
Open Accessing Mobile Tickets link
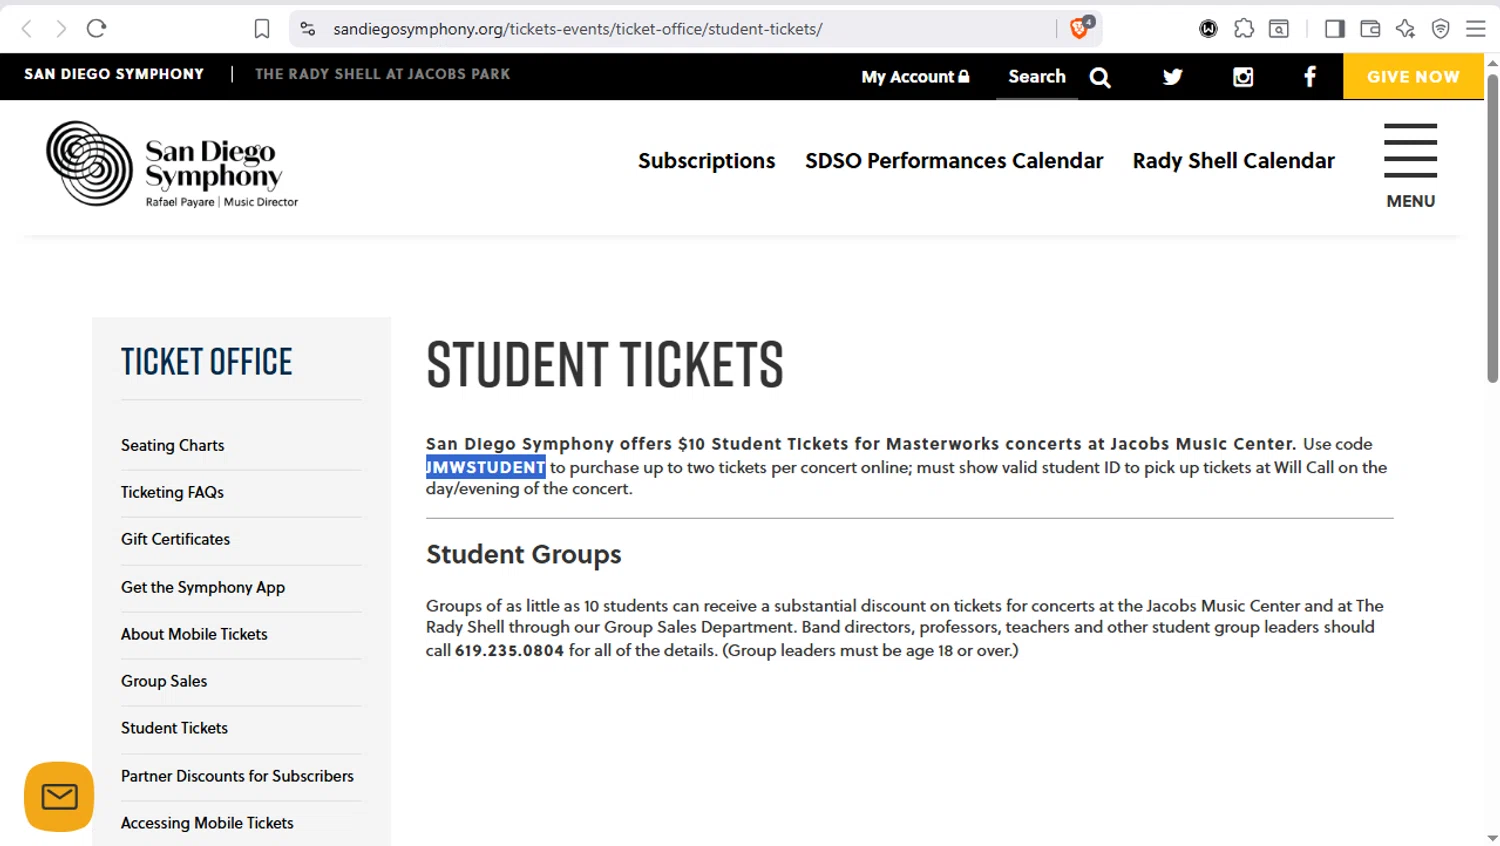point(207,823)
